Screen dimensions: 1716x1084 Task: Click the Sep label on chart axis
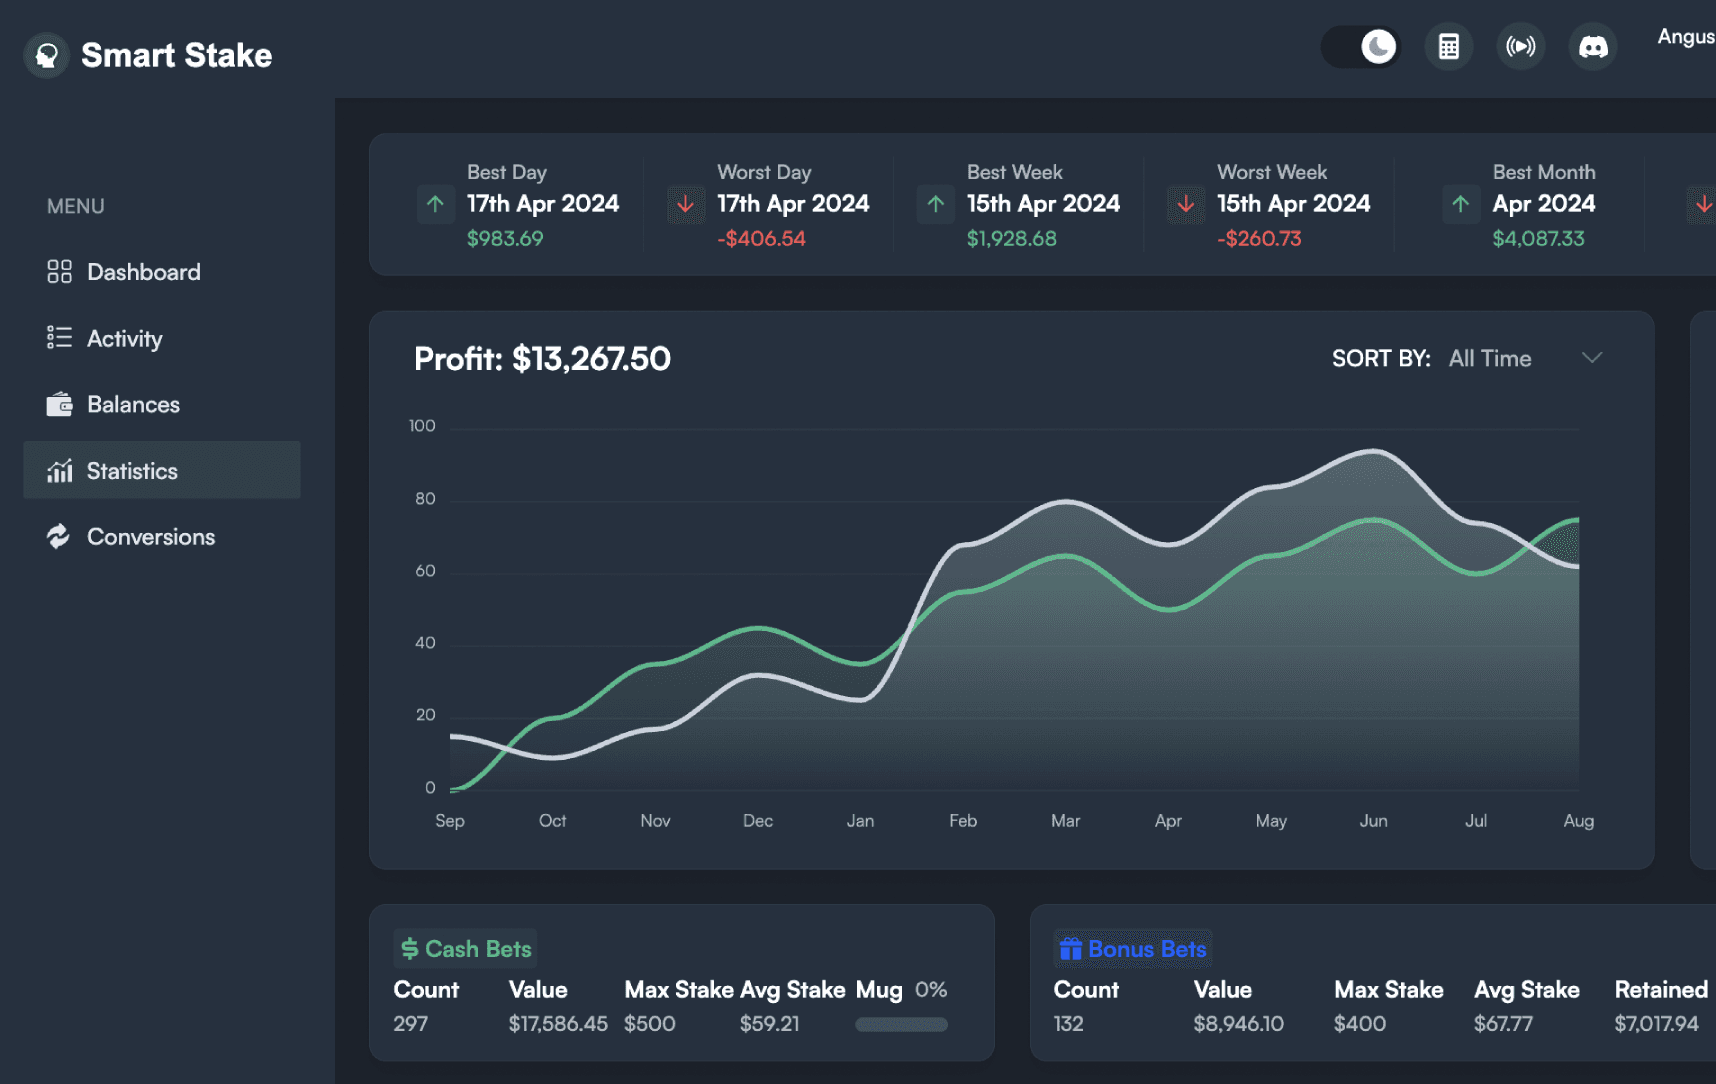[x=450, y=820]
